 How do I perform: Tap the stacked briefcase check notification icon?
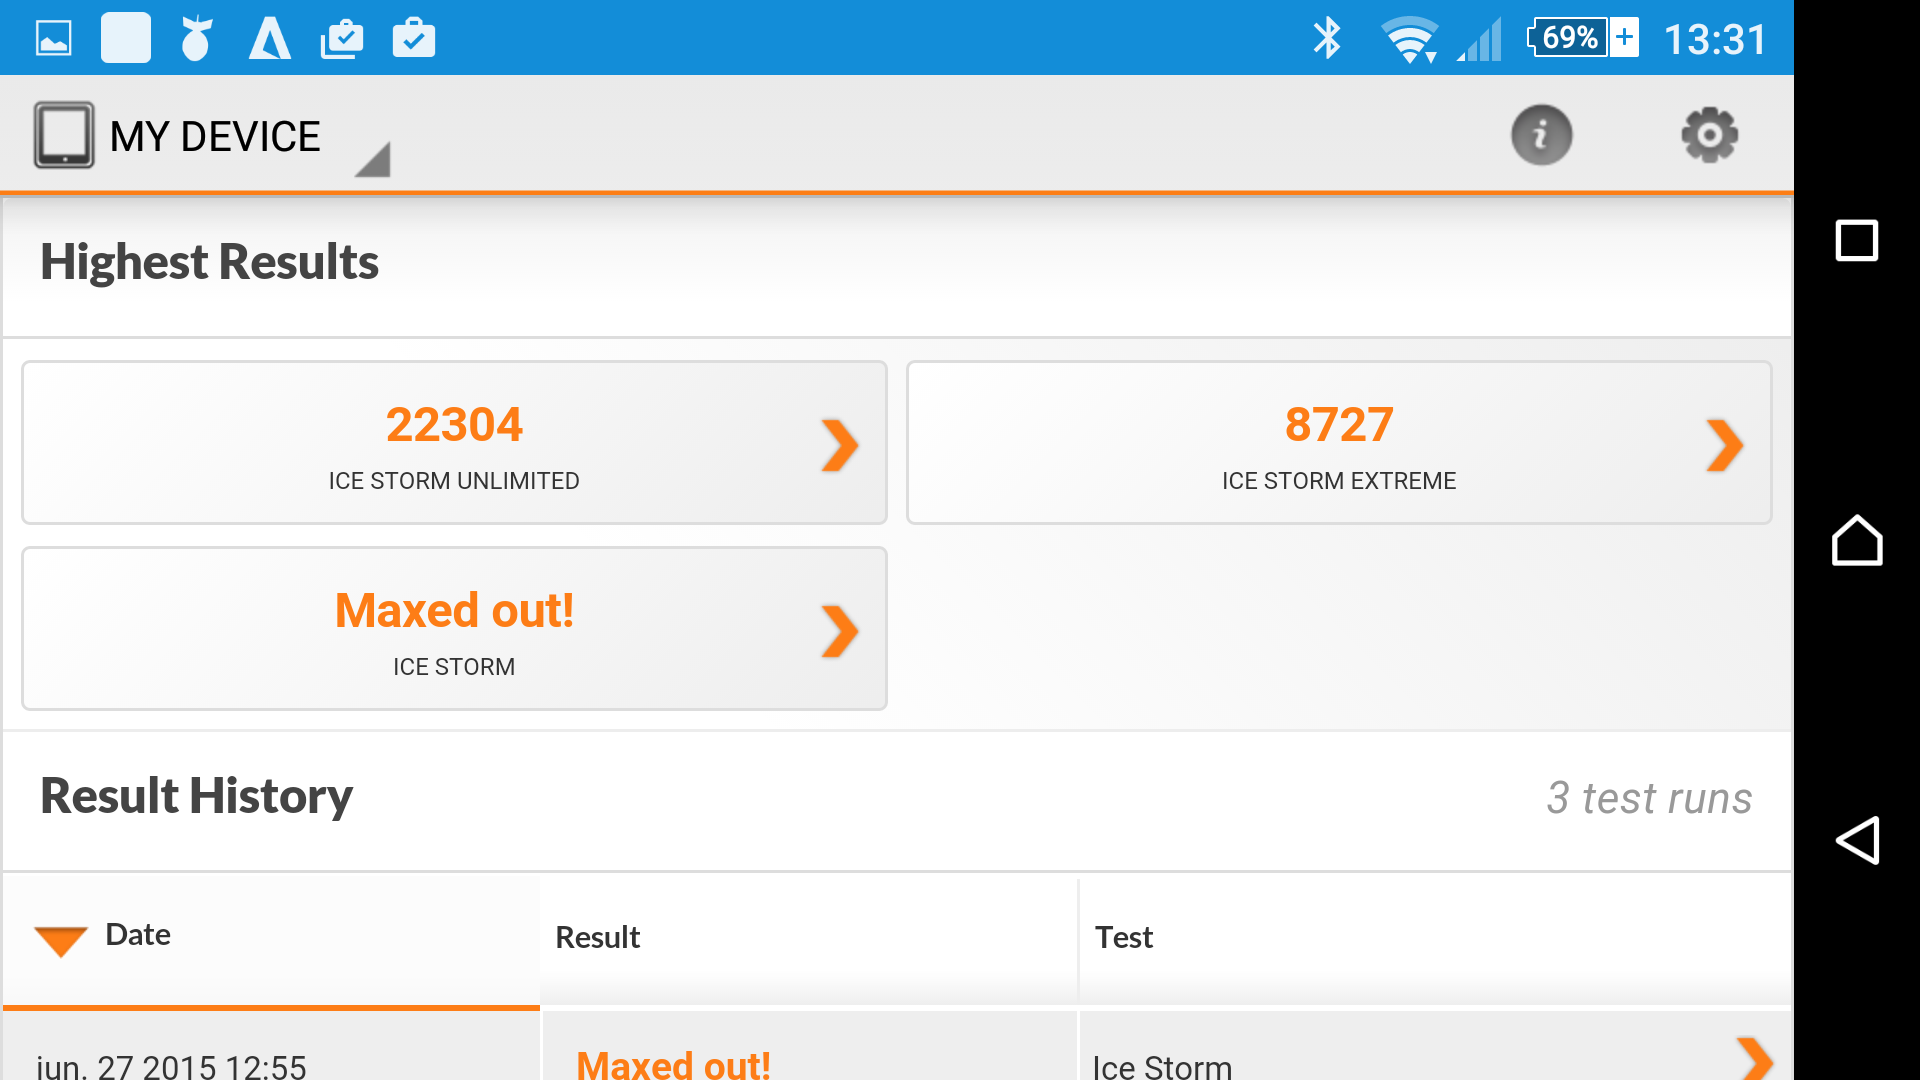point(342,39)
